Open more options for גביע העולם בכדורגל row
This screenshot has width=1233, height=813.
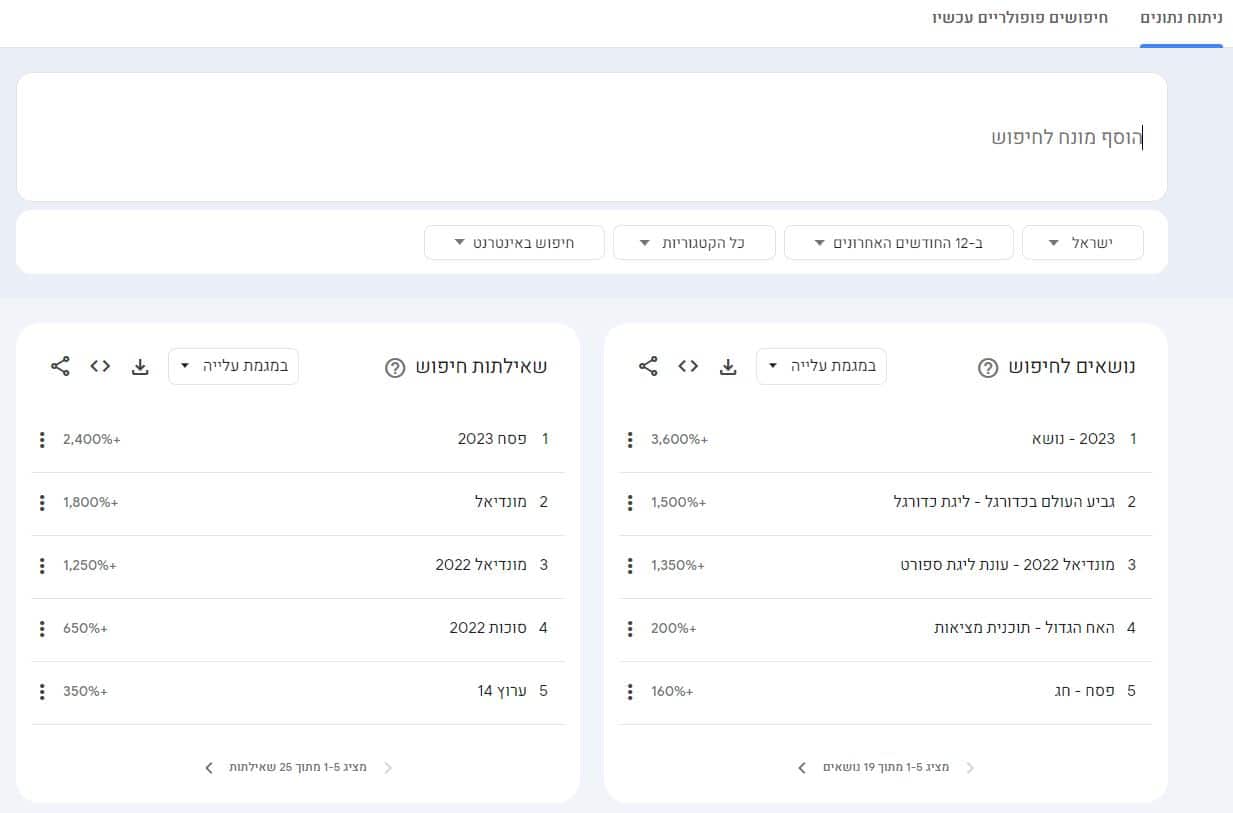pyautogui.click(x=630, y=502)
